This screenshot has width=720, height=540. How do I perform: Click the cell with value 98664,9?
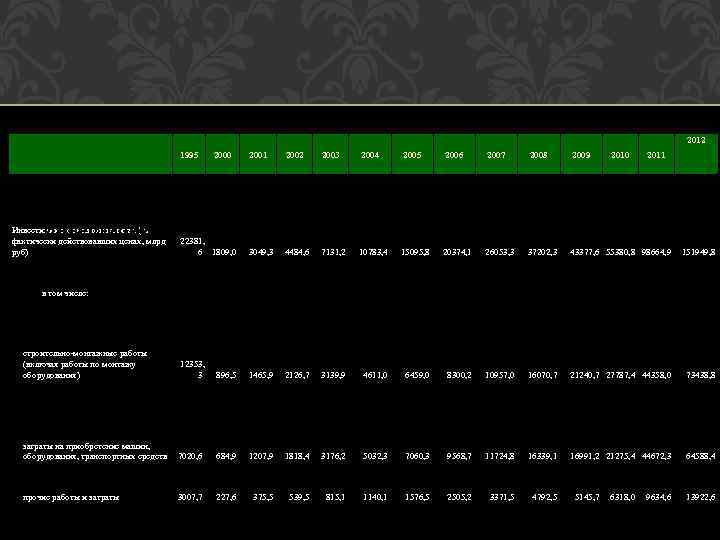tap(656, 252)
